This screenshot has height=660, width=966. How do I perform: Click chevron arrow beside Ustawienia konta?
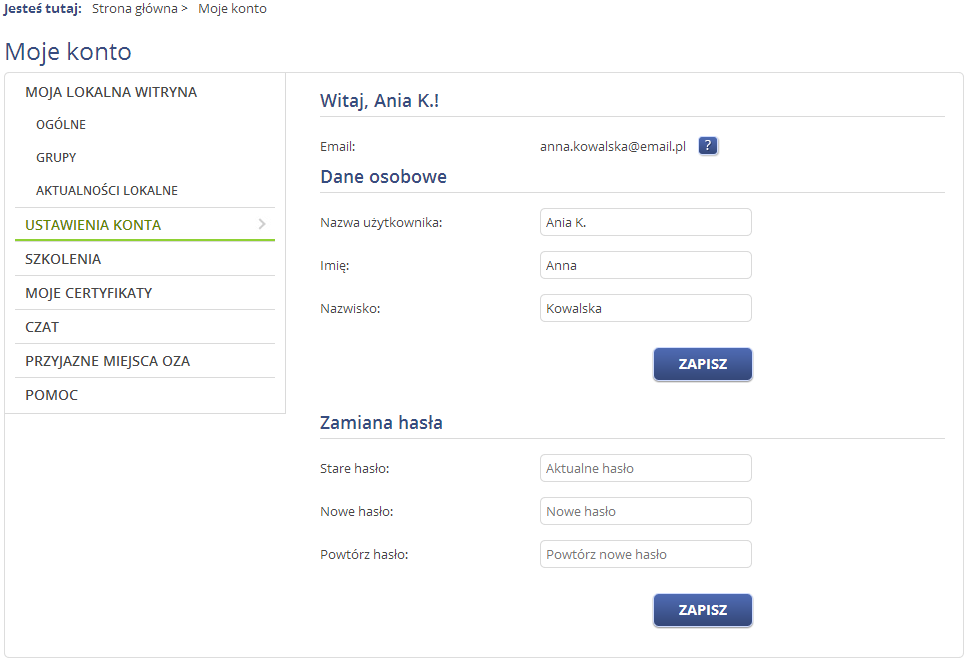[262, 224]
